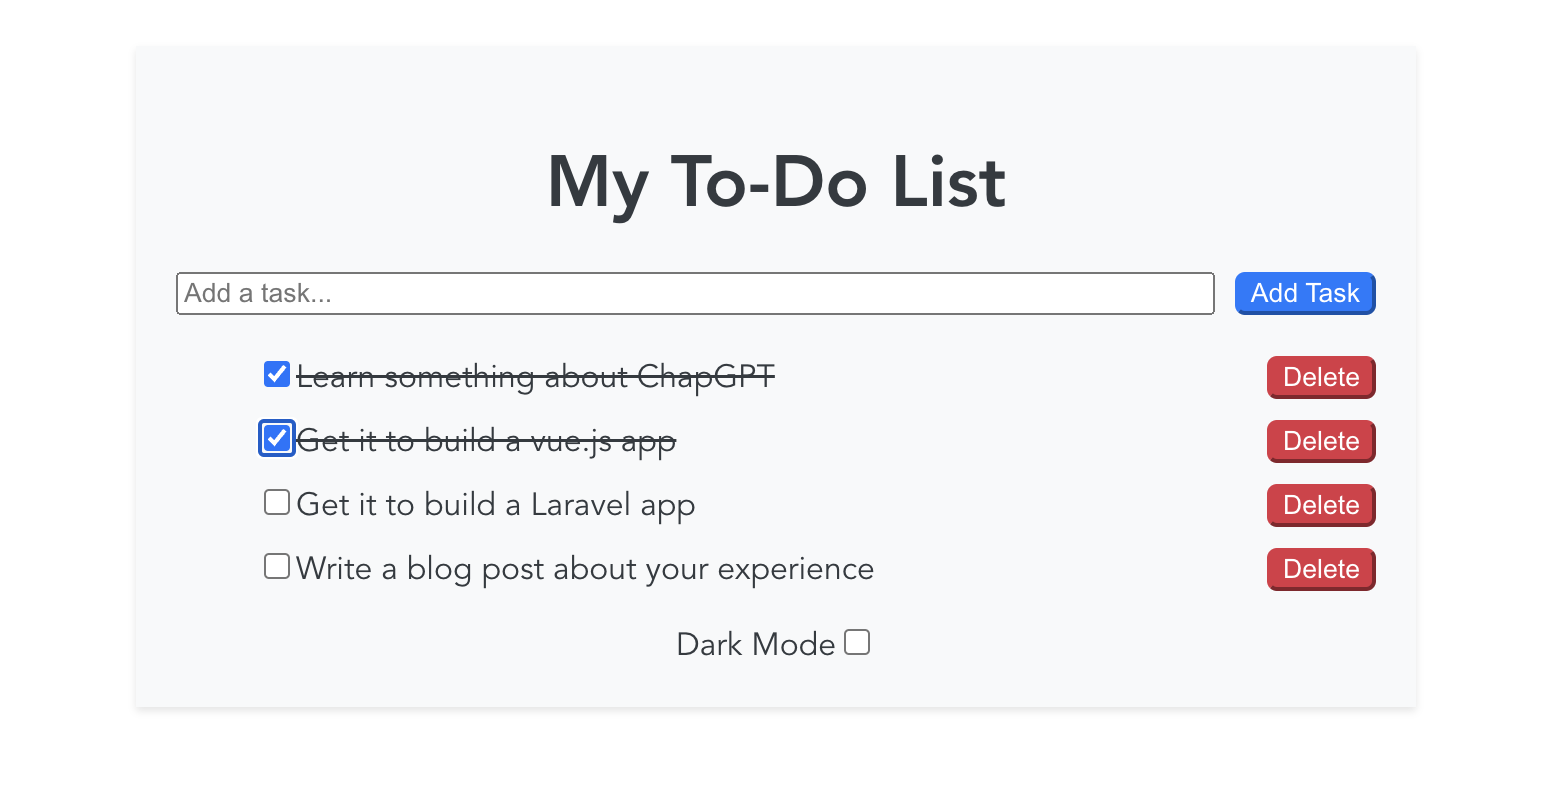
Task: Uncheck the 'Learn something about ChapGPT' checkbox
Action: pyautogui.click(x=277, y=374)
